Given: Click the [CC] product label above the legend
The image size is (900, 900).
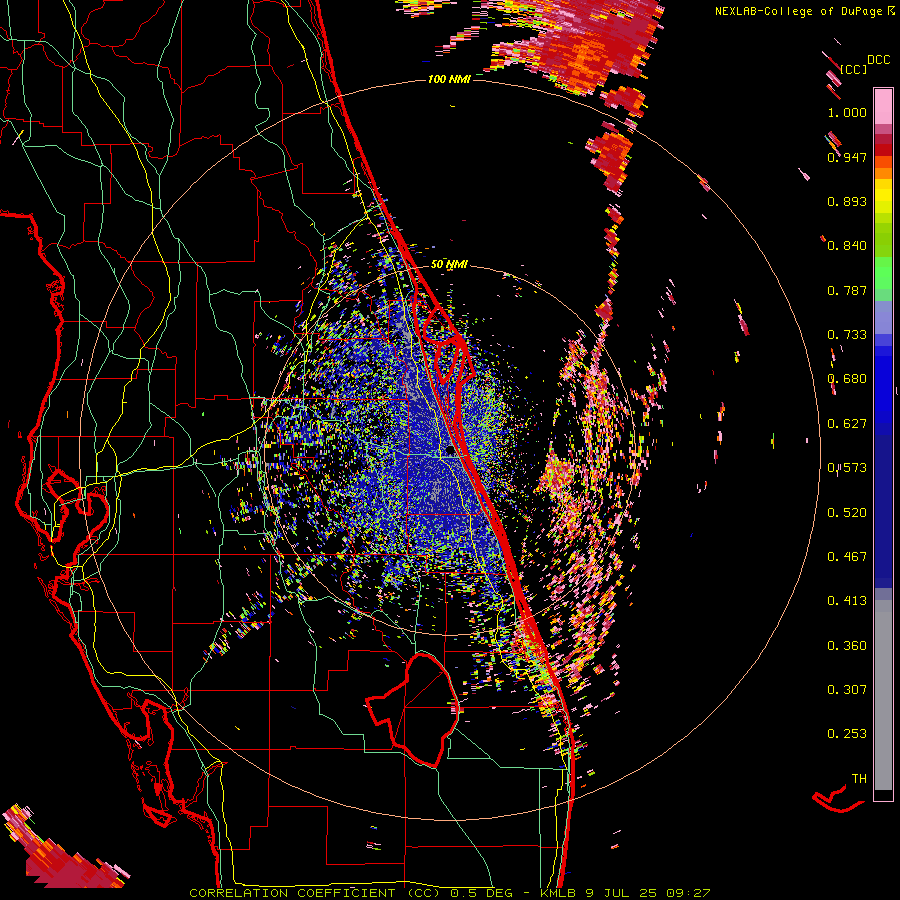Looking at the screenshot, I should (x=853, y=69).
